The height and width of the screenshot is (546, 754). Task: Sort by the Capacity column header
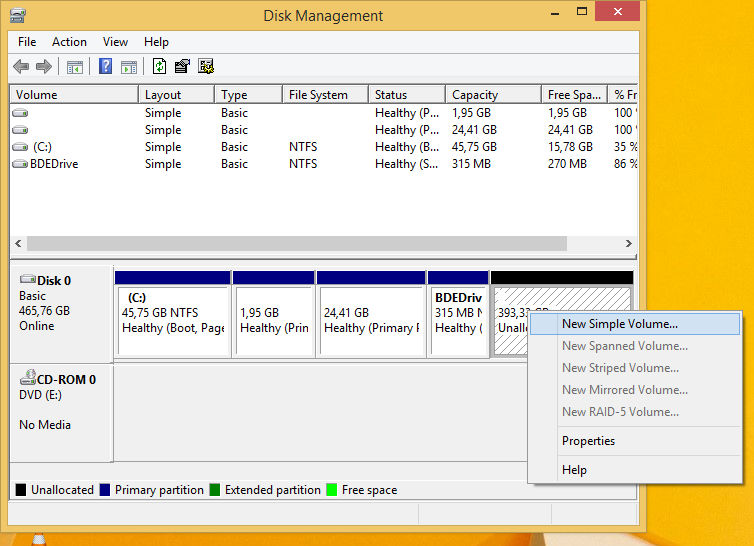click(x=493, y=95)
